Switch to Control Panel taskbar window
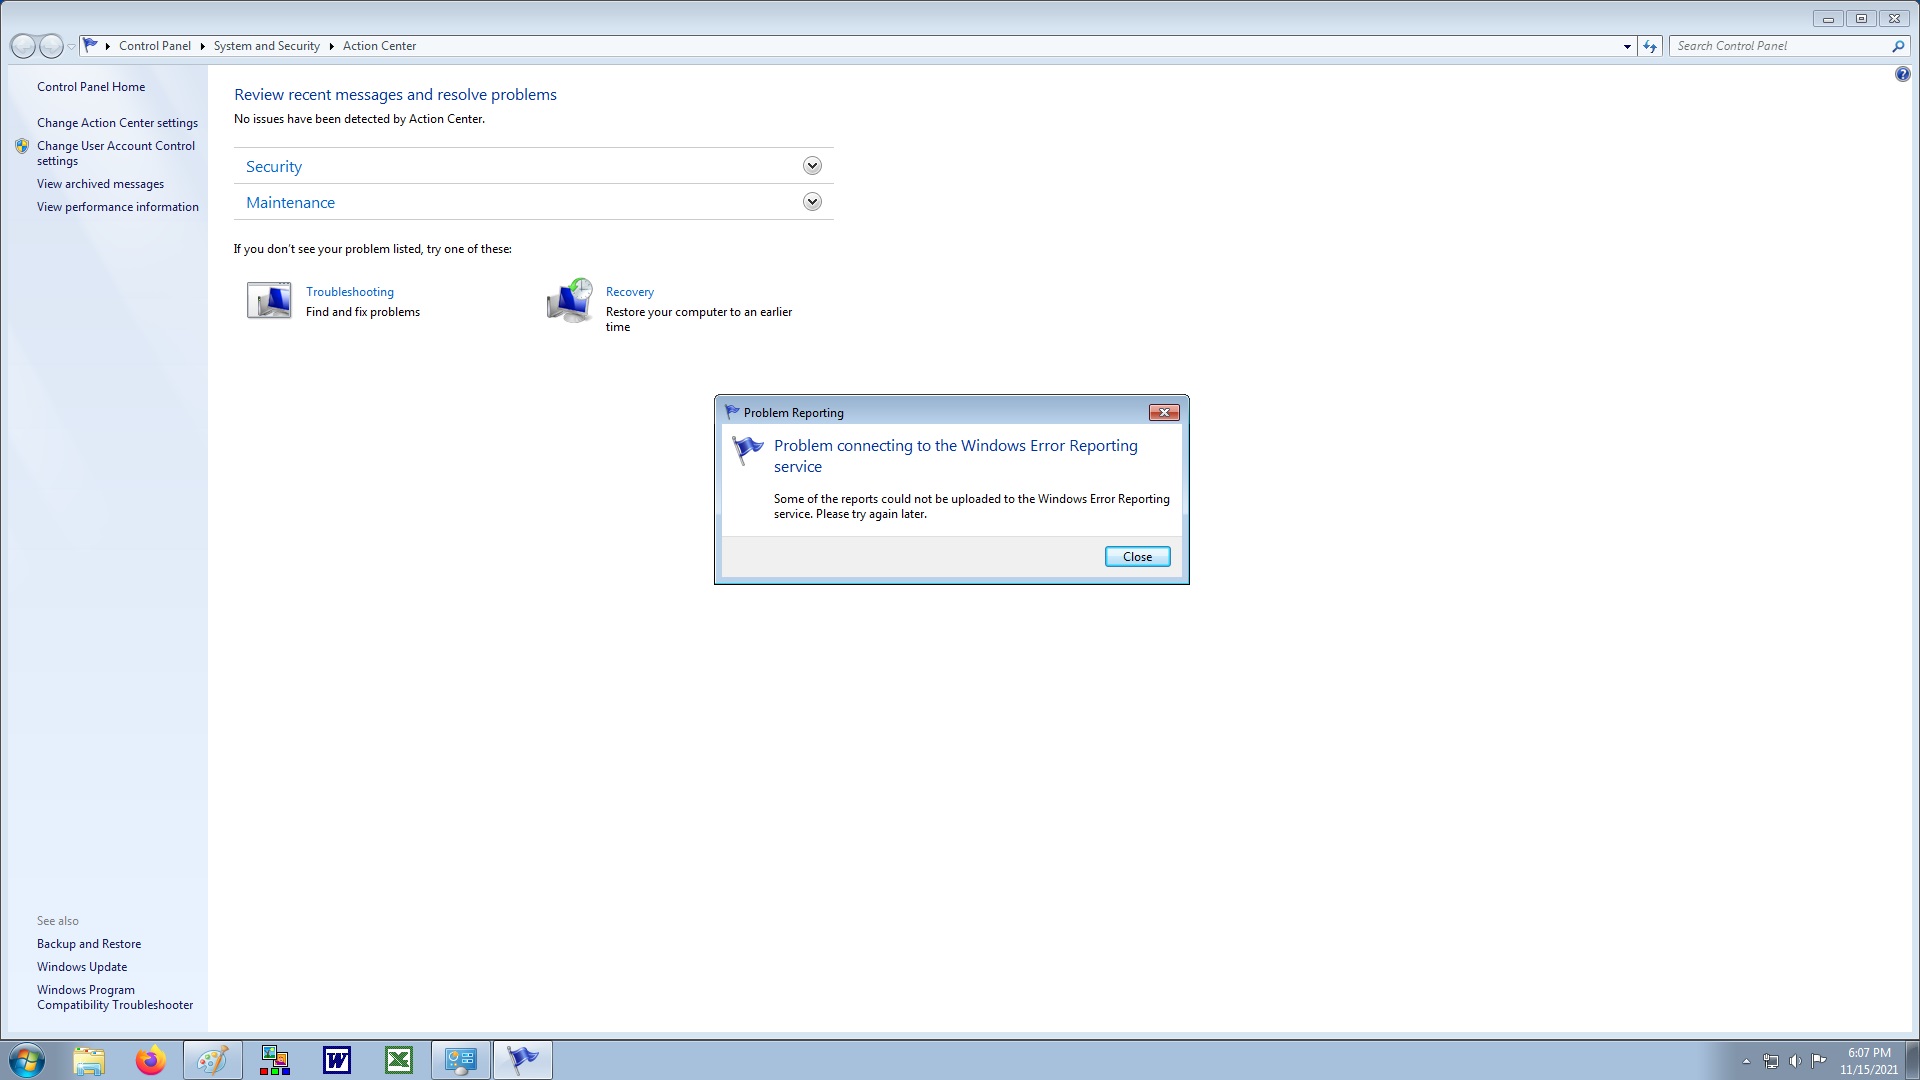Viewport: 1920px width, 1080px height. click(x=461, y=1060)
